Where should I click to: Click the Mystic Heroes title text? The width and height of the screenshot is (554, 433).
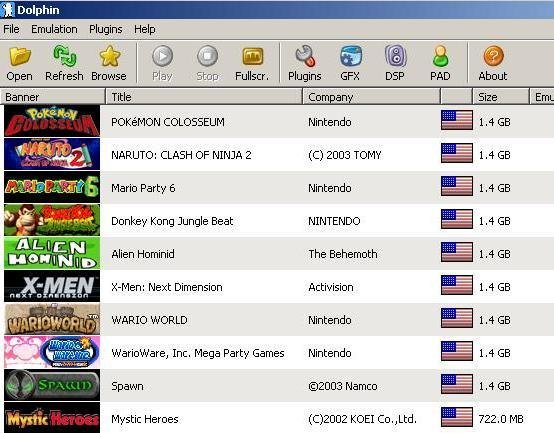[145, 419]
